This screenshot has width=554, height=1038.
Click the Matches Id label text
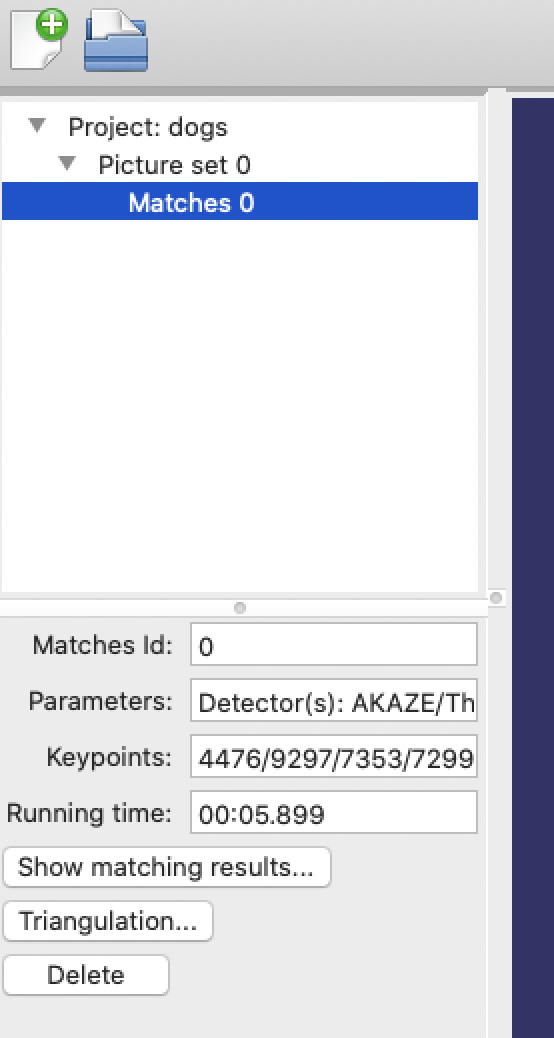(103, 645)
